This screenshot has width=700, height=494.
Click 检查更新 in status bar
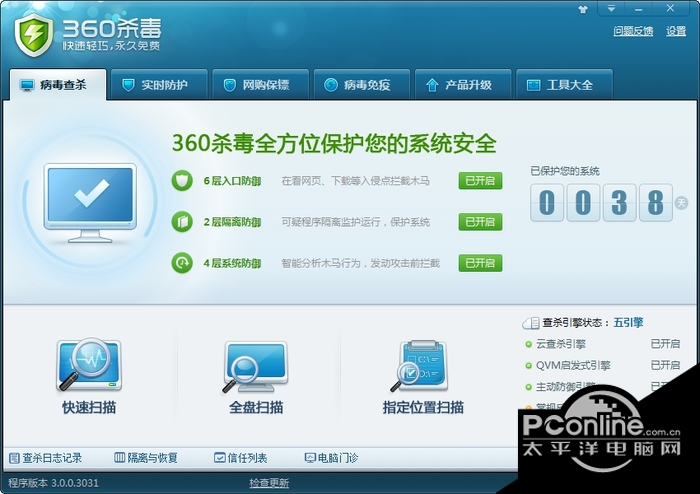pyautogui.click(x=269, y=483)
